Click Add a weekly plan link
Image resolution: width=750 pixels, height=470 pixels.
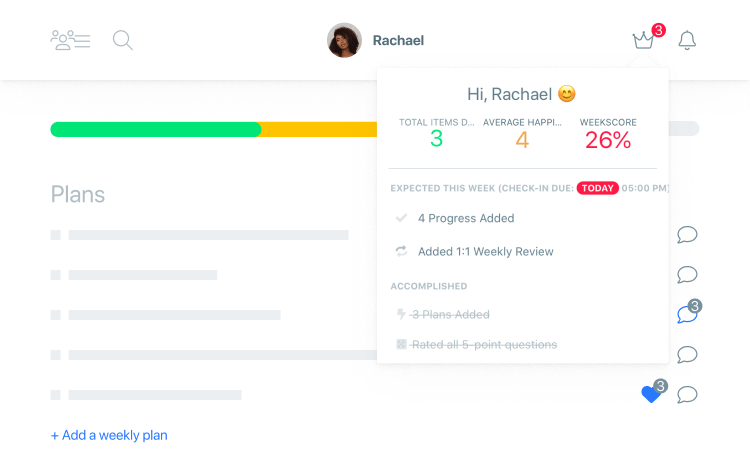pyautogui.click(x=109, y=435)
